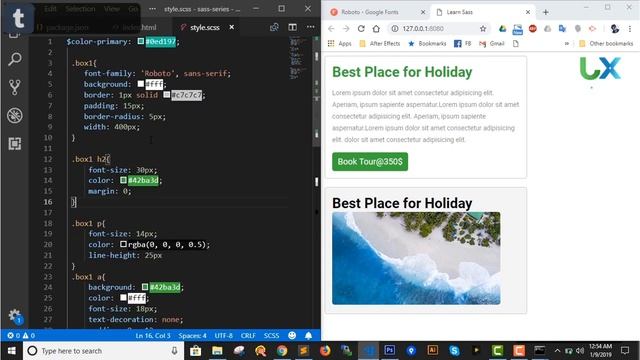Click the Type here to search box

point(102,351)
